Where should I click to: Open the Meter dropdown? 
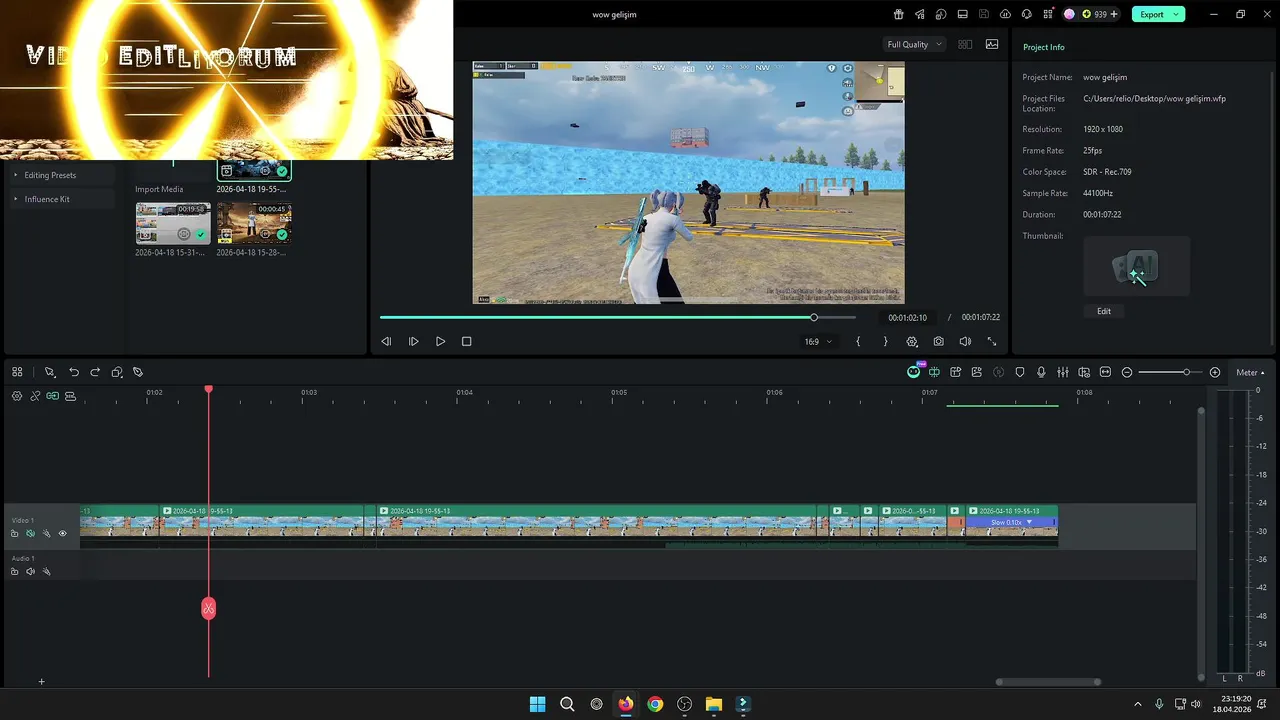click(1250, 372)
